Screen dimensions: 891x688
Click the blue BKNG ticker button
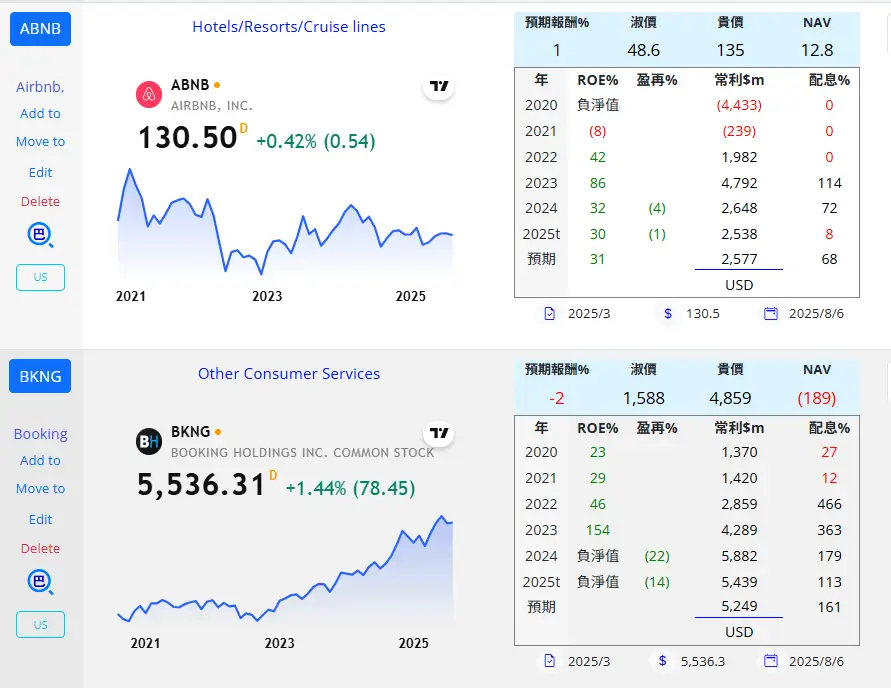[40, 376]
